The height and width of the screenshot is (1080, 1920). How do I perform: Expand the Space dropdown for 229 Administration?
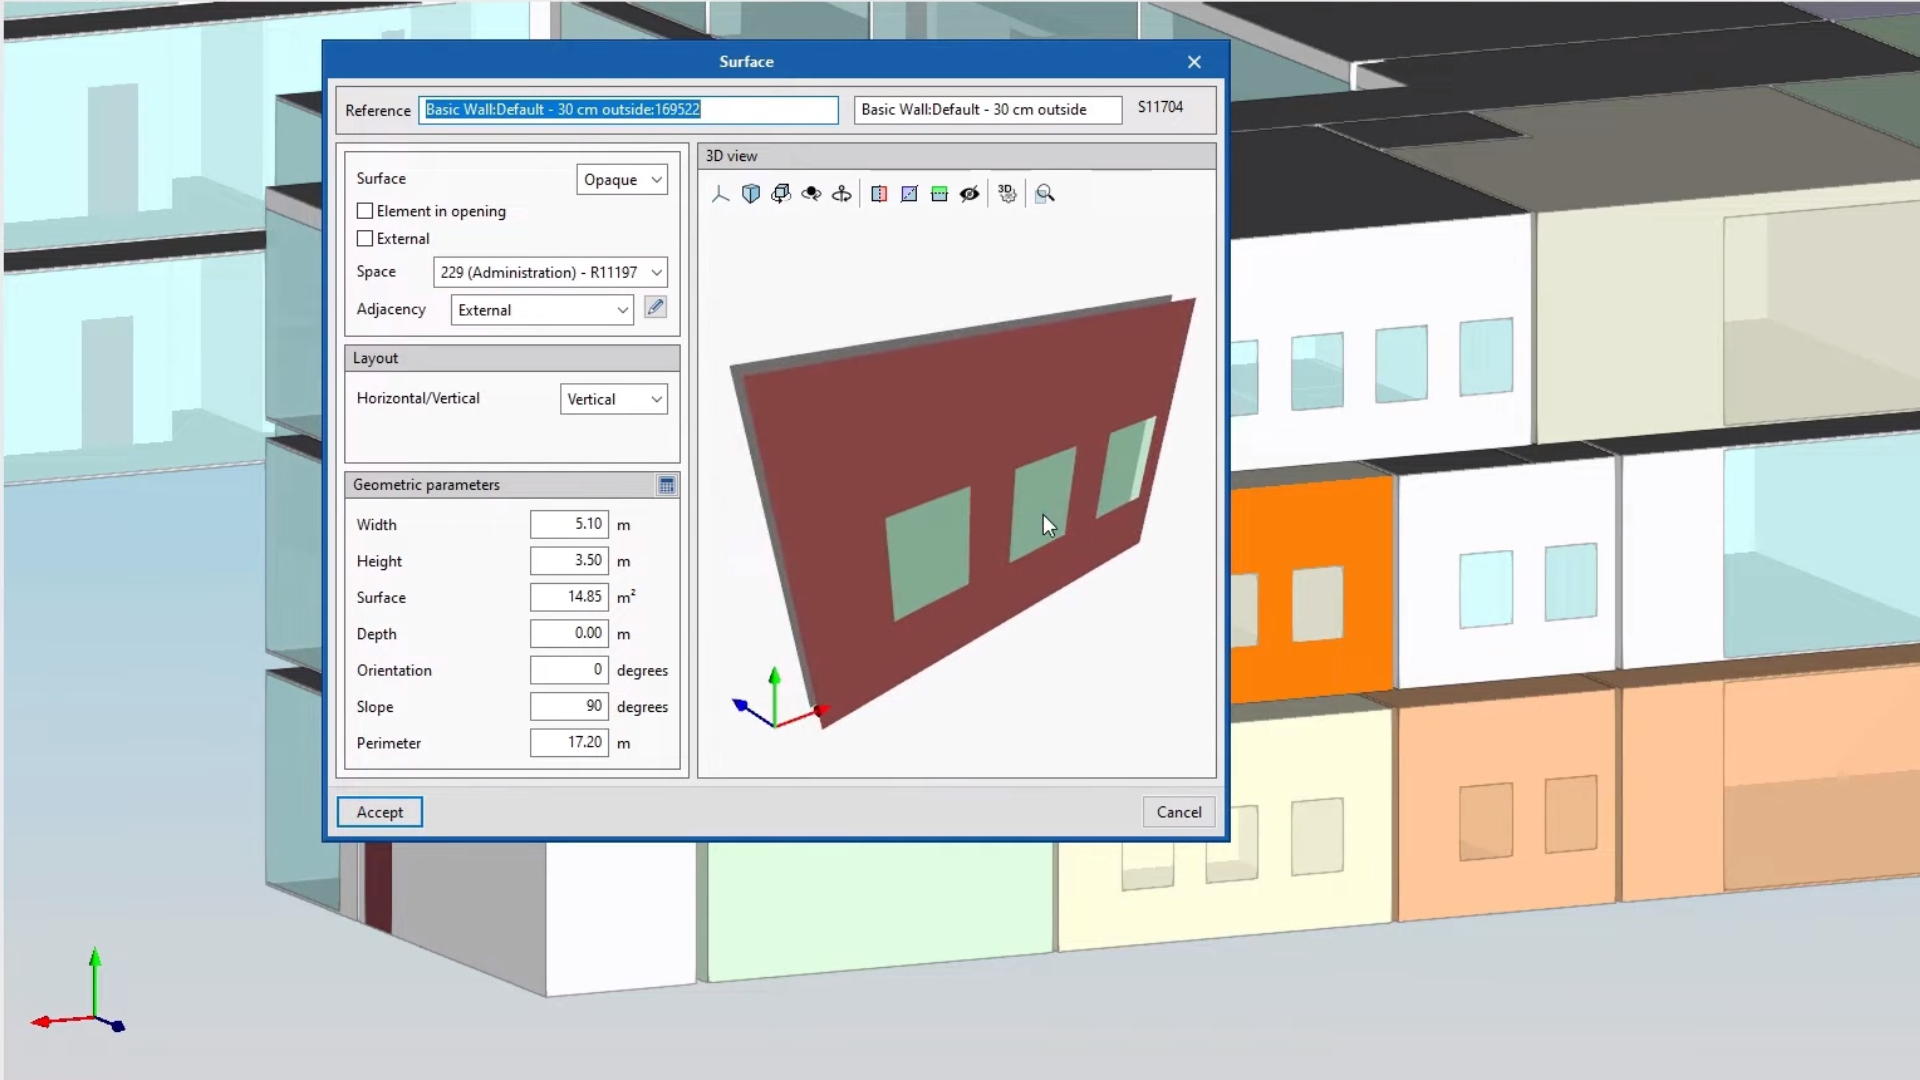point(550,272)
